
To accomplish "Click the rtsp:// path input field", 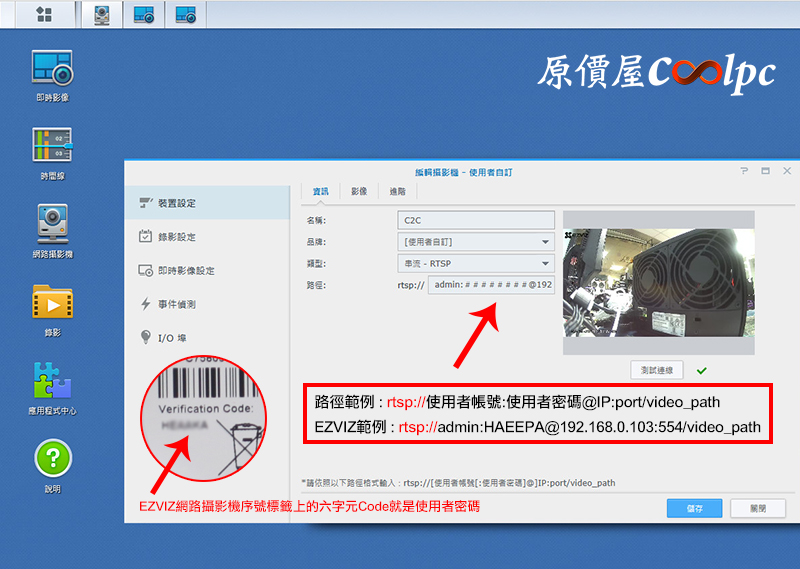I will (x=491, y=285).
